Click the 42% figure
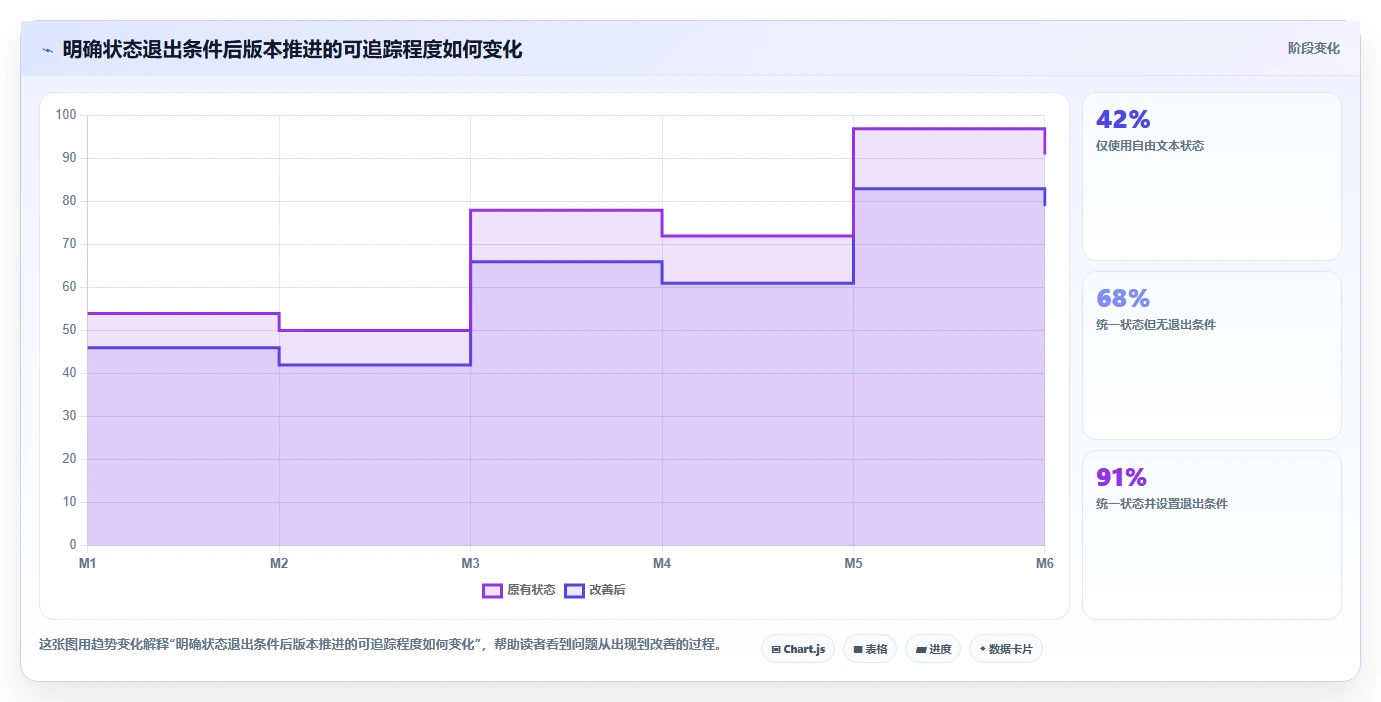The height and width of the screenshot is (702, 1381). (x=1123, y=120)
